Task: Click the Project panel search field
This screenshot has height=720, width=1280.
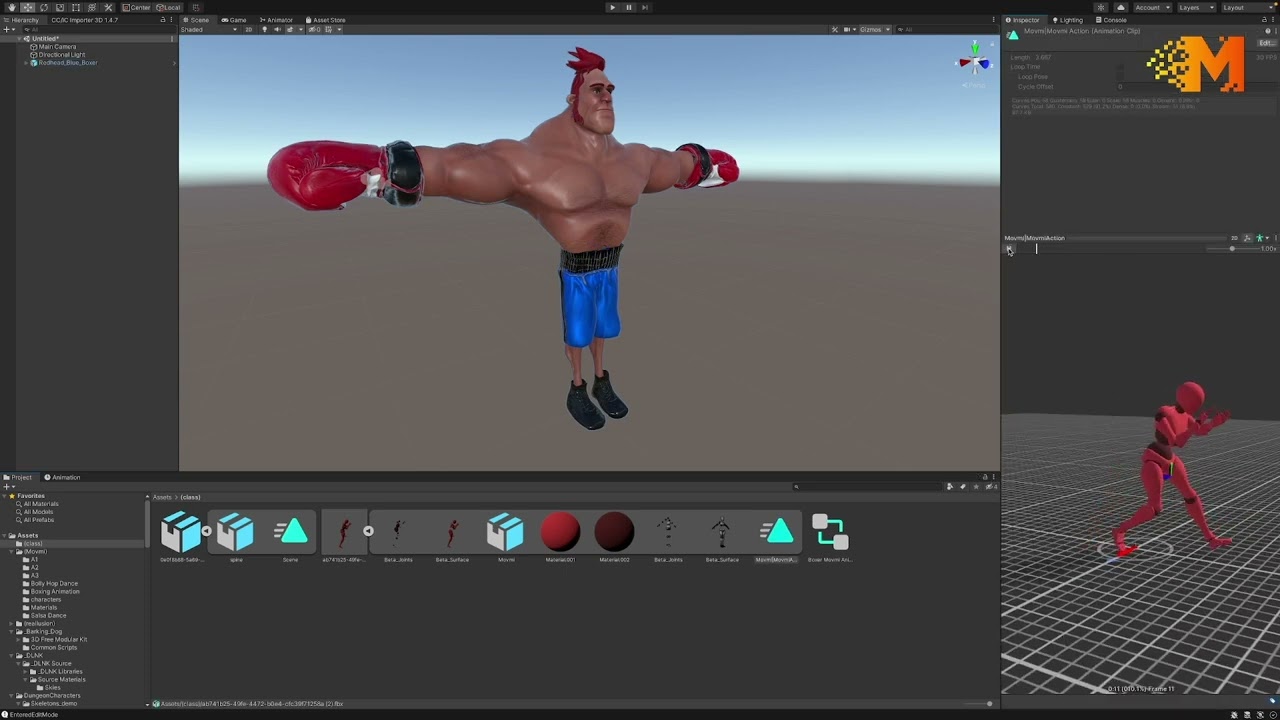Action: coord(868,486)
